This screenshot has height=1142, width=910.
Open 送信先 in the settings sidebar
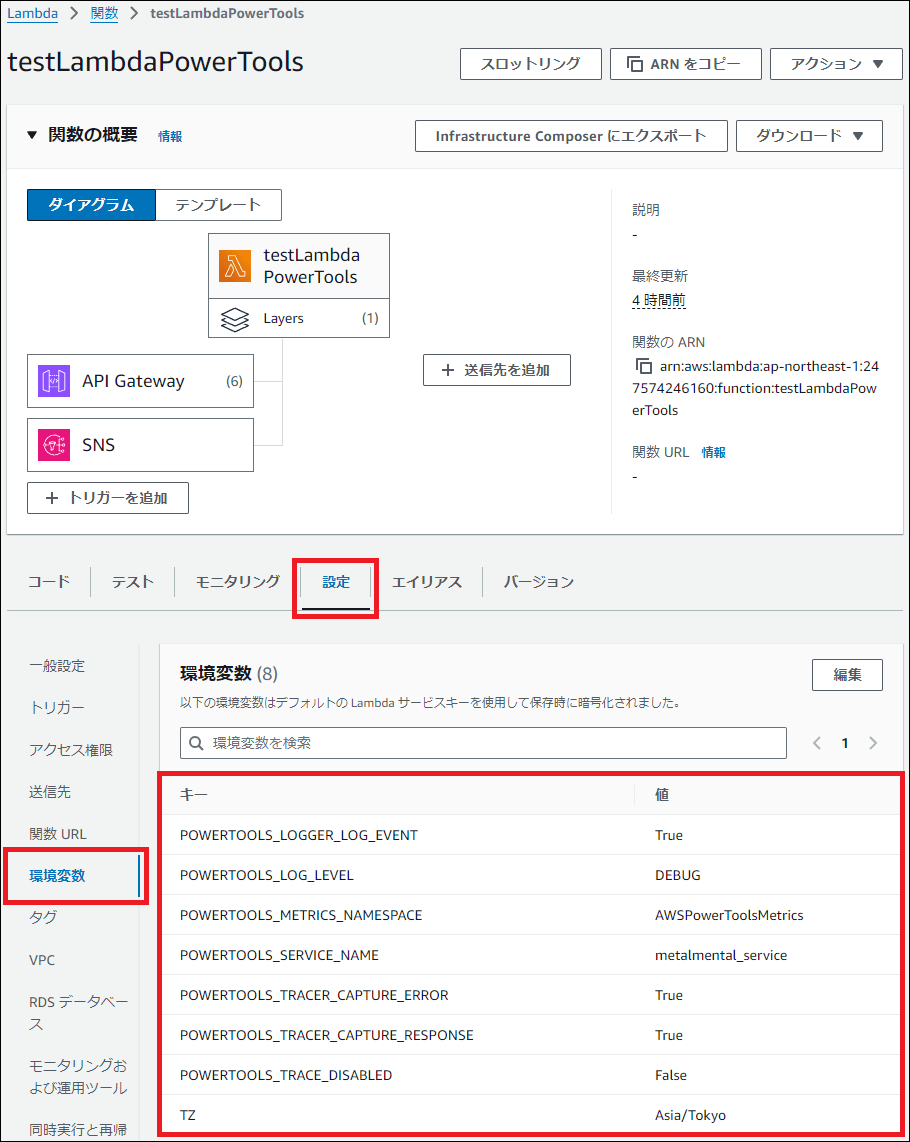coord(50,792)
